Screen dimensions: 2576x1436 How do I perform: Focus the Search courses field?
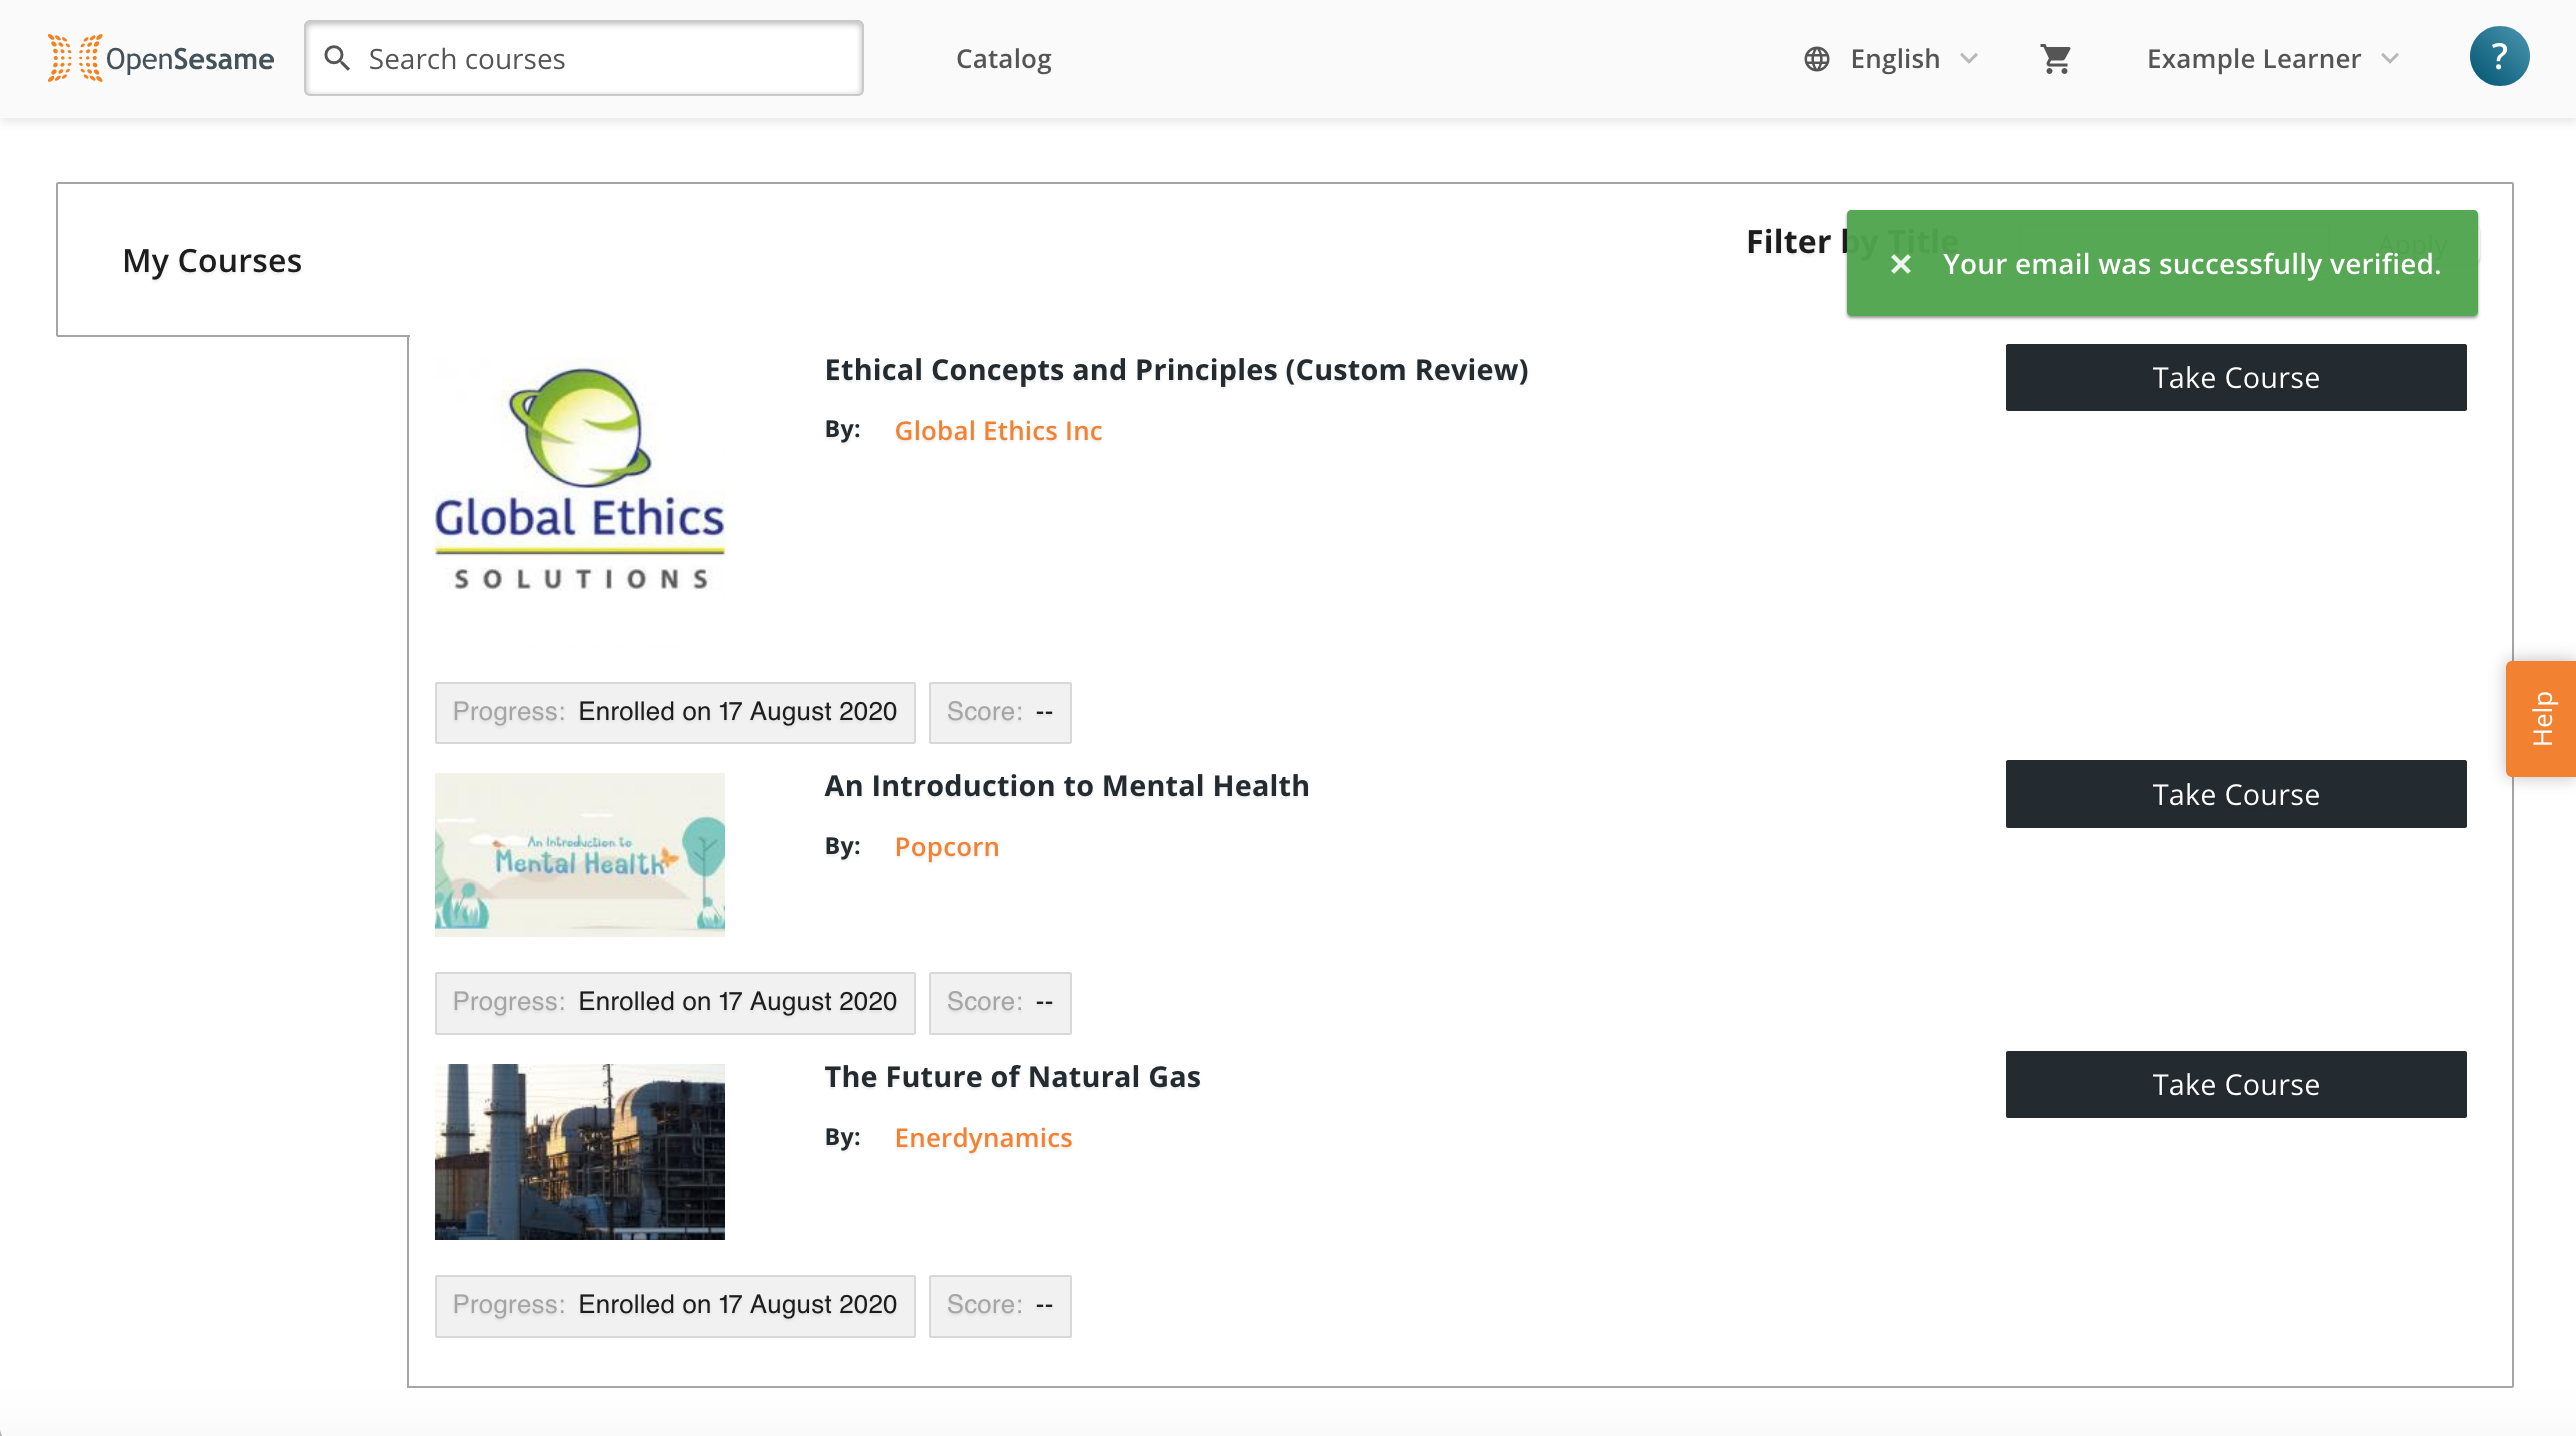[x=584, y=58]
